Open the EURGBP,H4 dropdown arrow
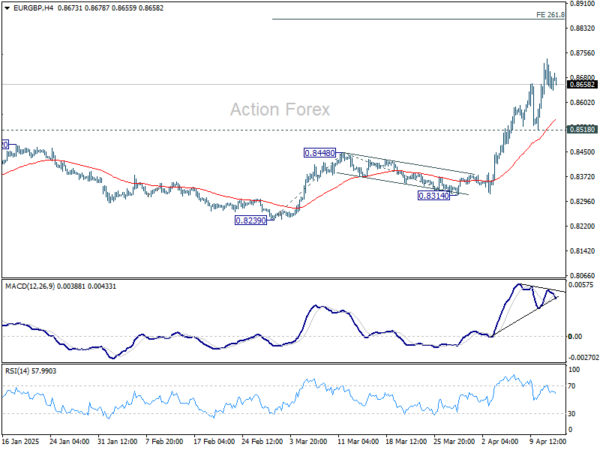The image size is (600, 450). pyautogui.click(x=7, y=8)
